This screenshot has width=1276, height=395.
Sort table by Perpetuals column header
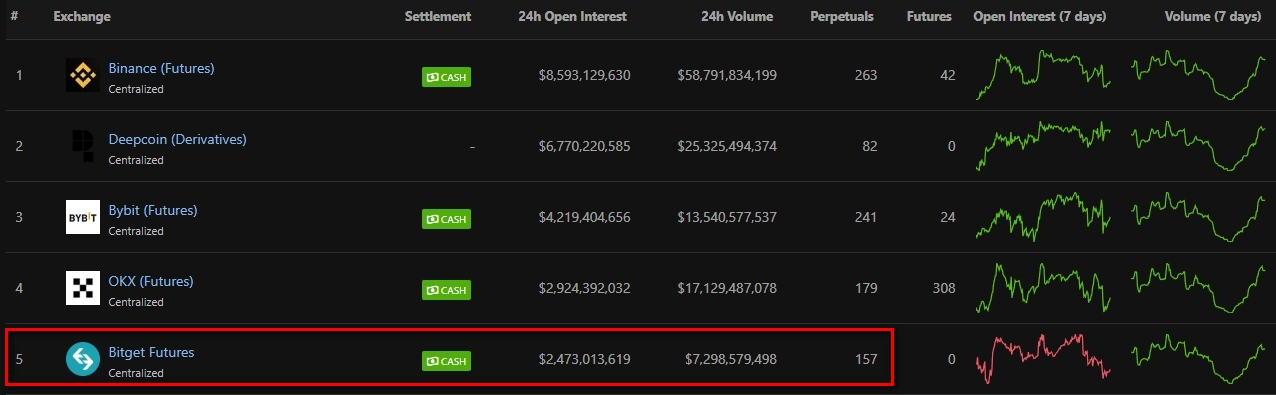(841, 17)
